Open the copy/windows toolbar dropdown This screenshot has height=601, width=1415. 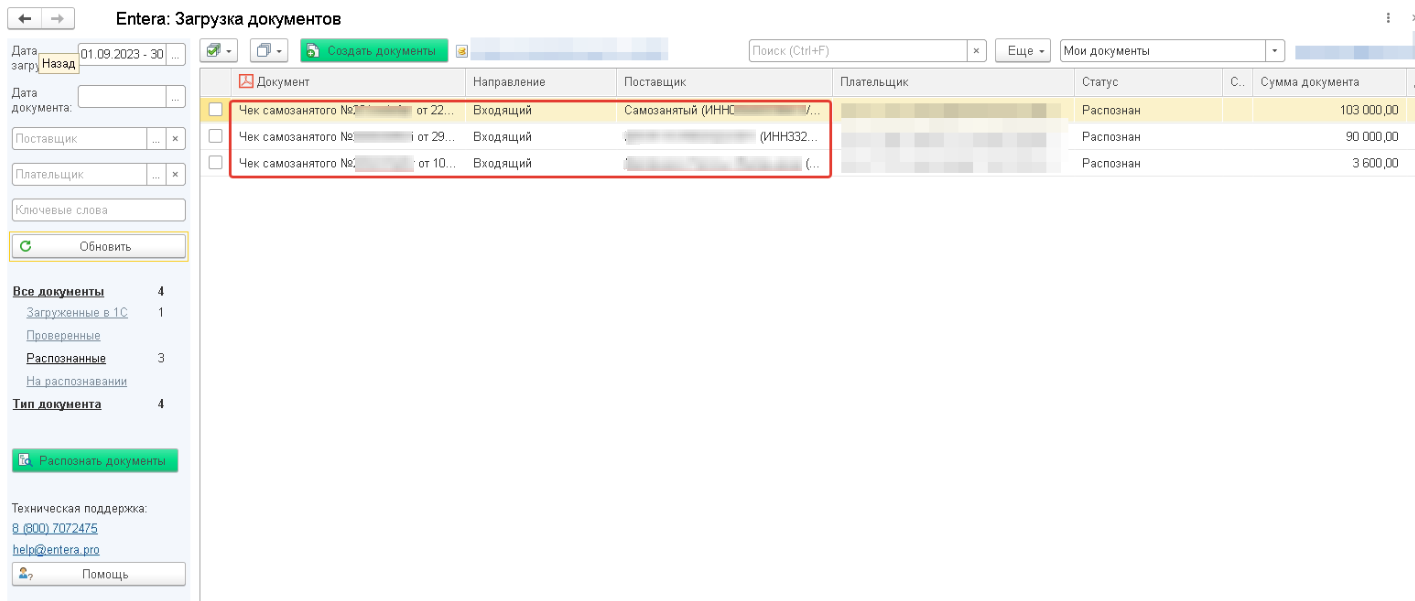click(268, 50)
